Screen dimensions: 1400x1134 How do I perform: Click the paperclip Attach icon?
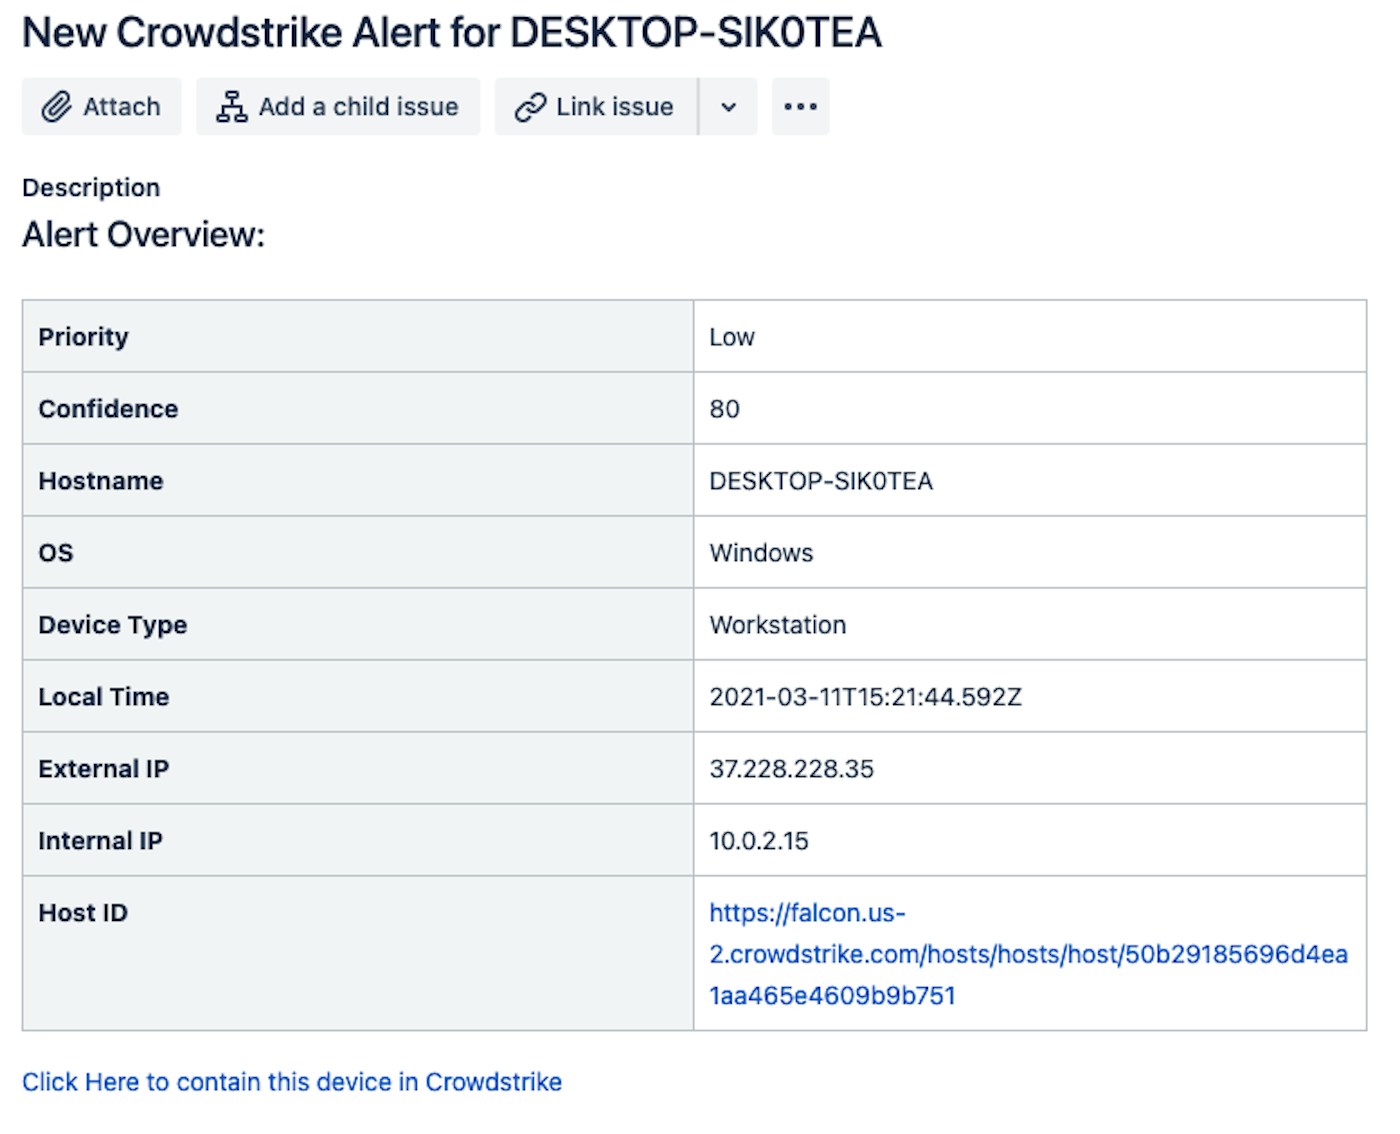(x=56, y=107)
